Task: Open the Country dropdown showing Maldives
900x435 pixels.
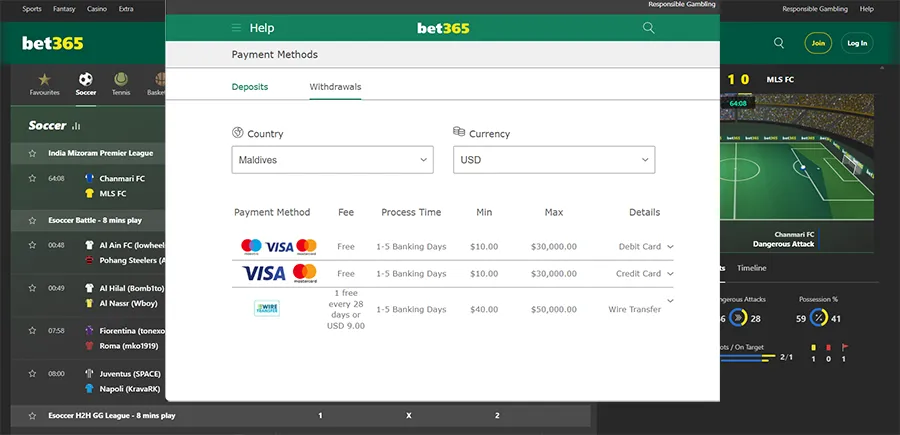Action: (x=332, y=160)
